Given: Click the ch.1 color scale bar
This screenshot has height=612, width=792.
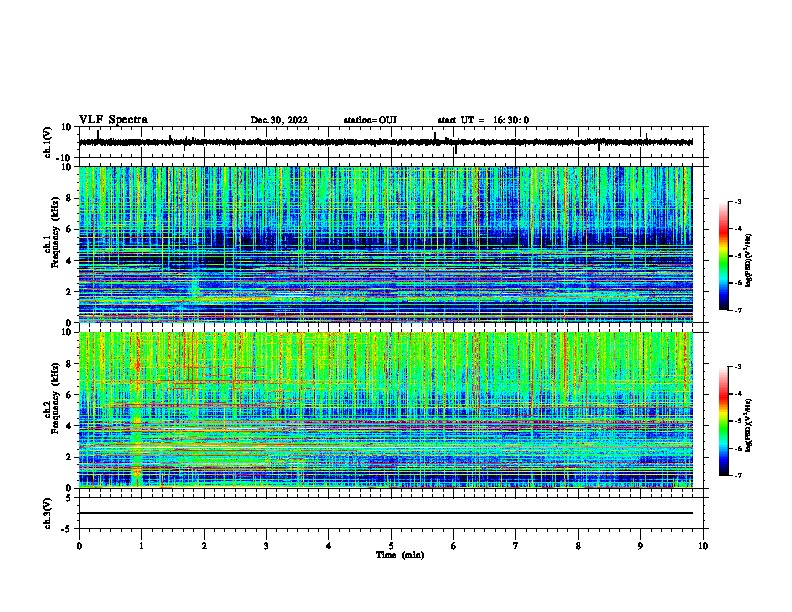Looking at the screenshot, I should pyautogui.click(x=724, y=256).
